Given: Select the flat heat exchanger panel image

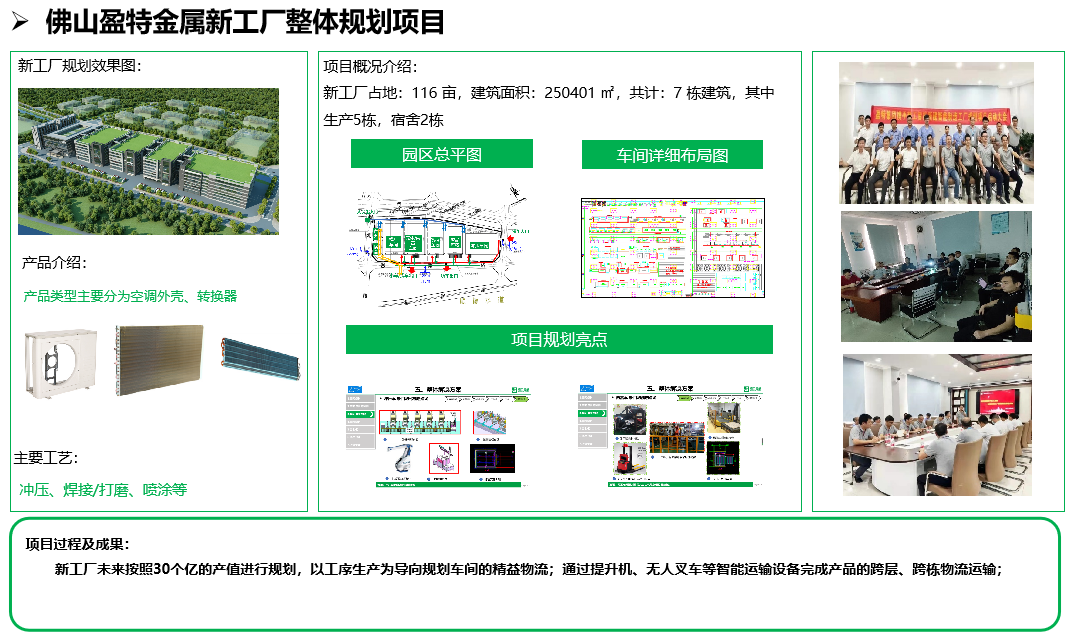Looking at the screenshot, I should point(159,360).
